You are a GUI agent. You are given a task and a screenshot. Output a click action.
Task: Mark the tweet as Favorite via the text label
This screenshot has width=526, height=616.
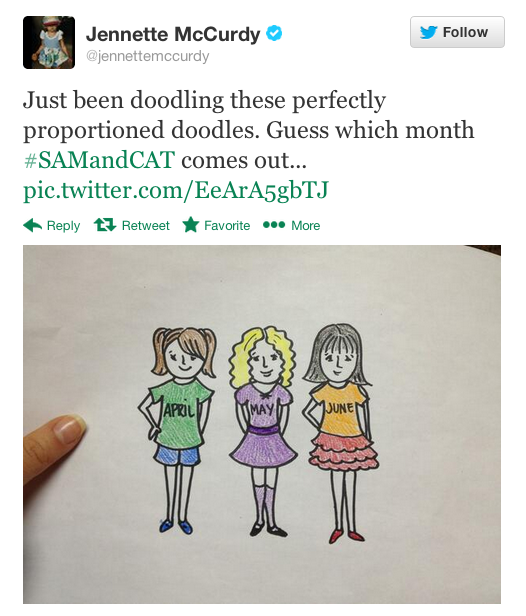coord(227,226)
